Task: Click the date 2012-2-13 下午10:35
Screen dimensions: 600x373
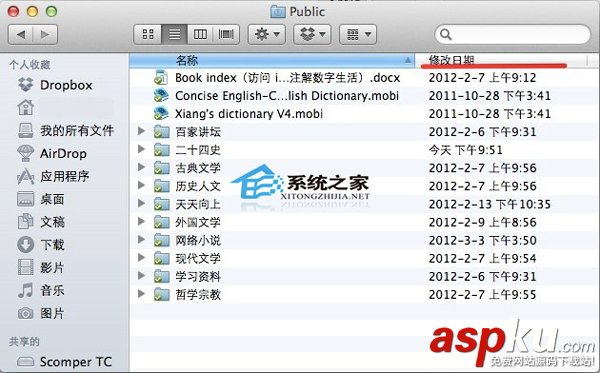Action: (x=489, y=204)
